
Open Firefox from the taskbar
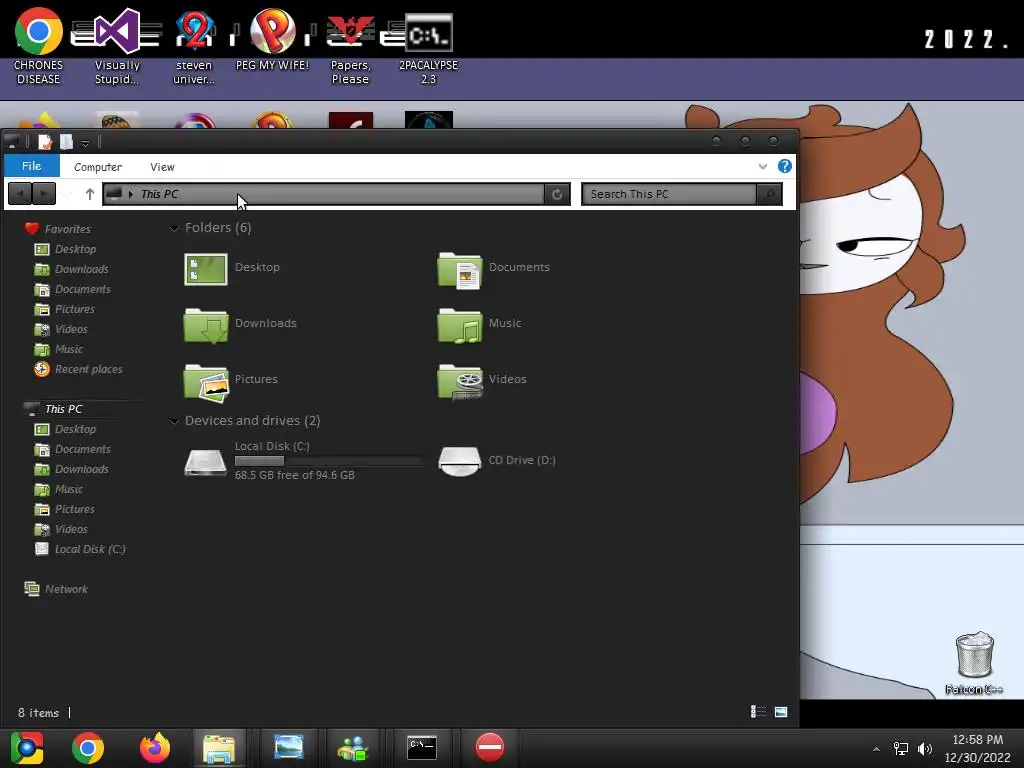[155, 748]
